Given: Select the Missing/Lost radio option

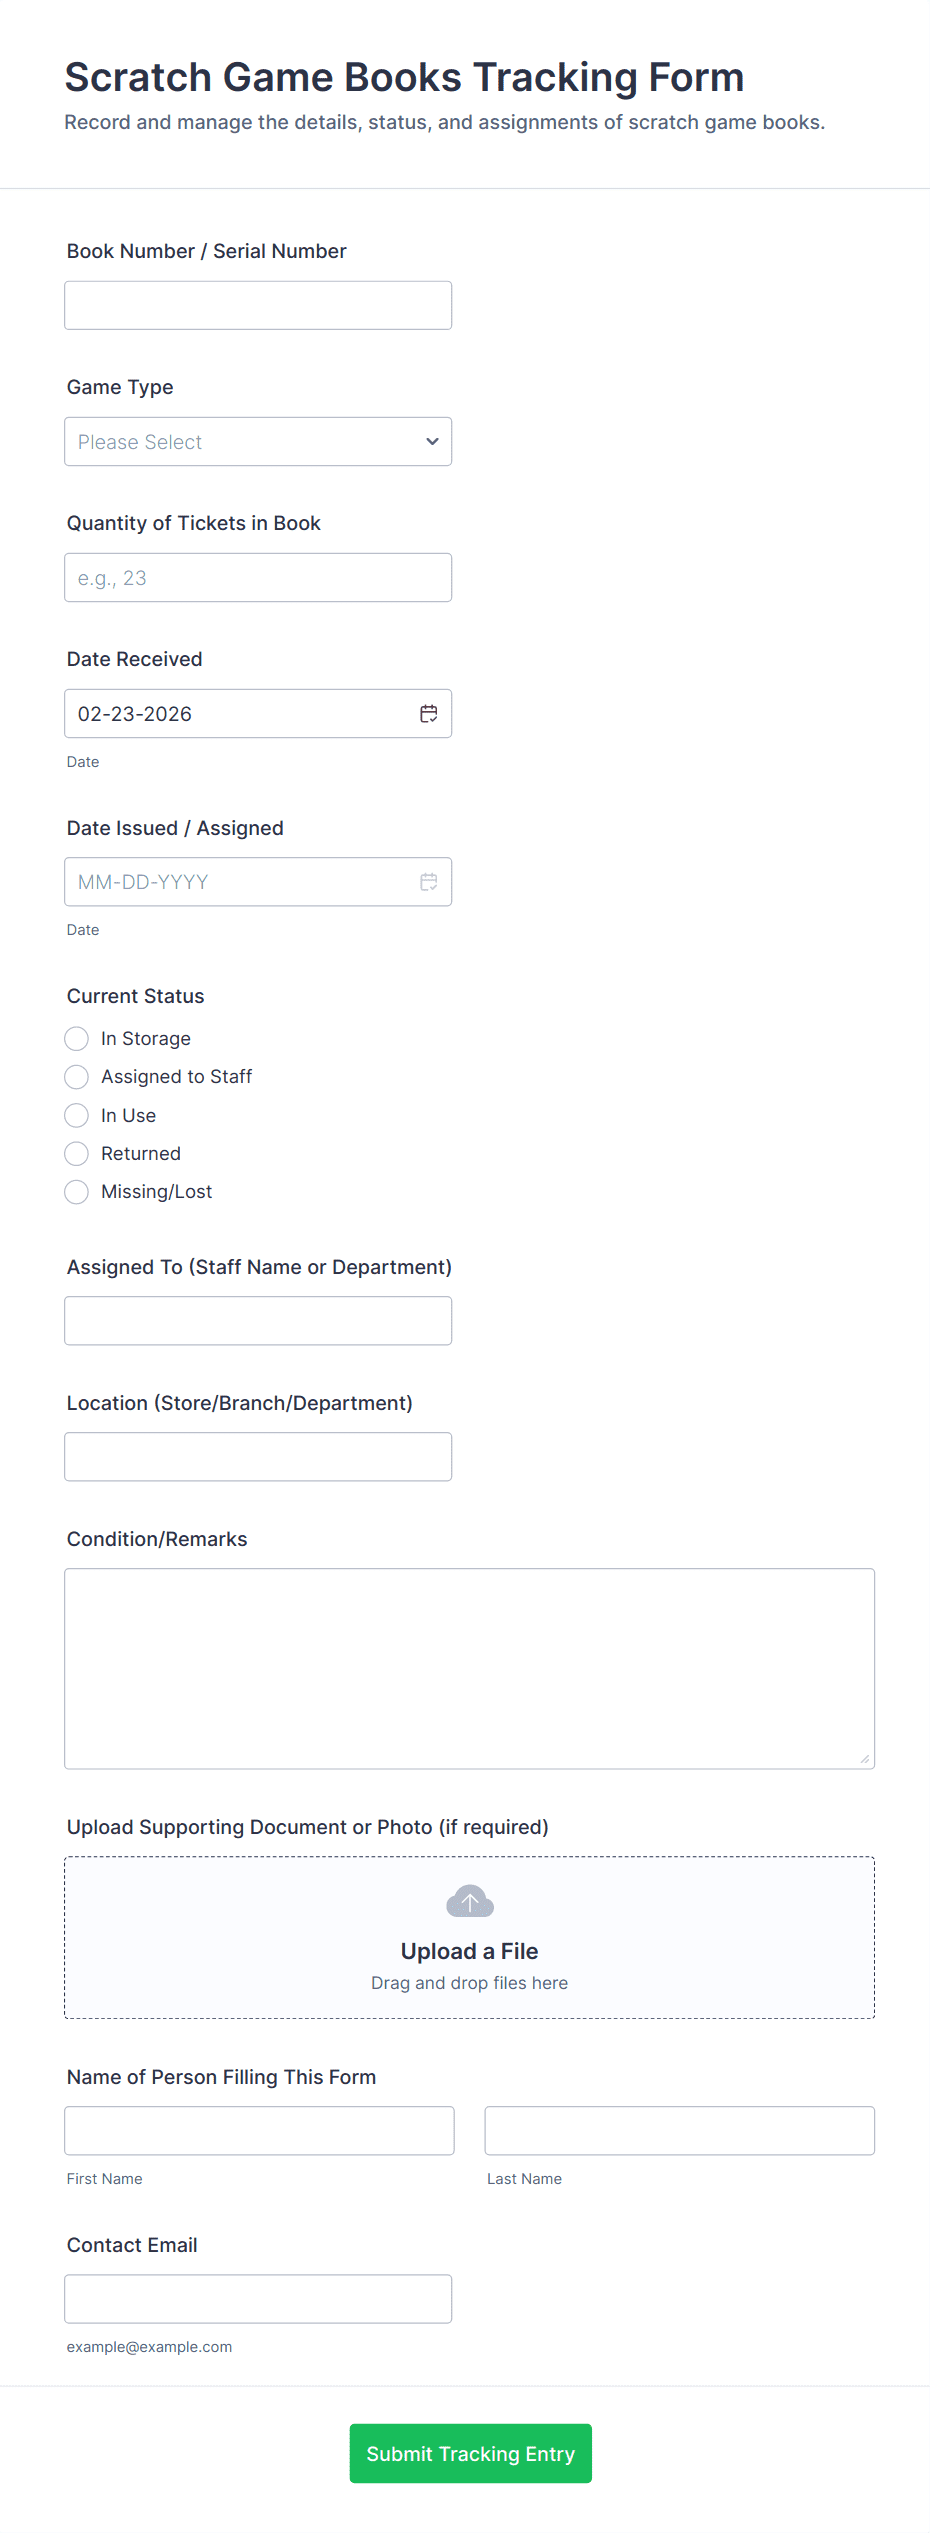Looking at the screenshot, I should point(77,1192).
